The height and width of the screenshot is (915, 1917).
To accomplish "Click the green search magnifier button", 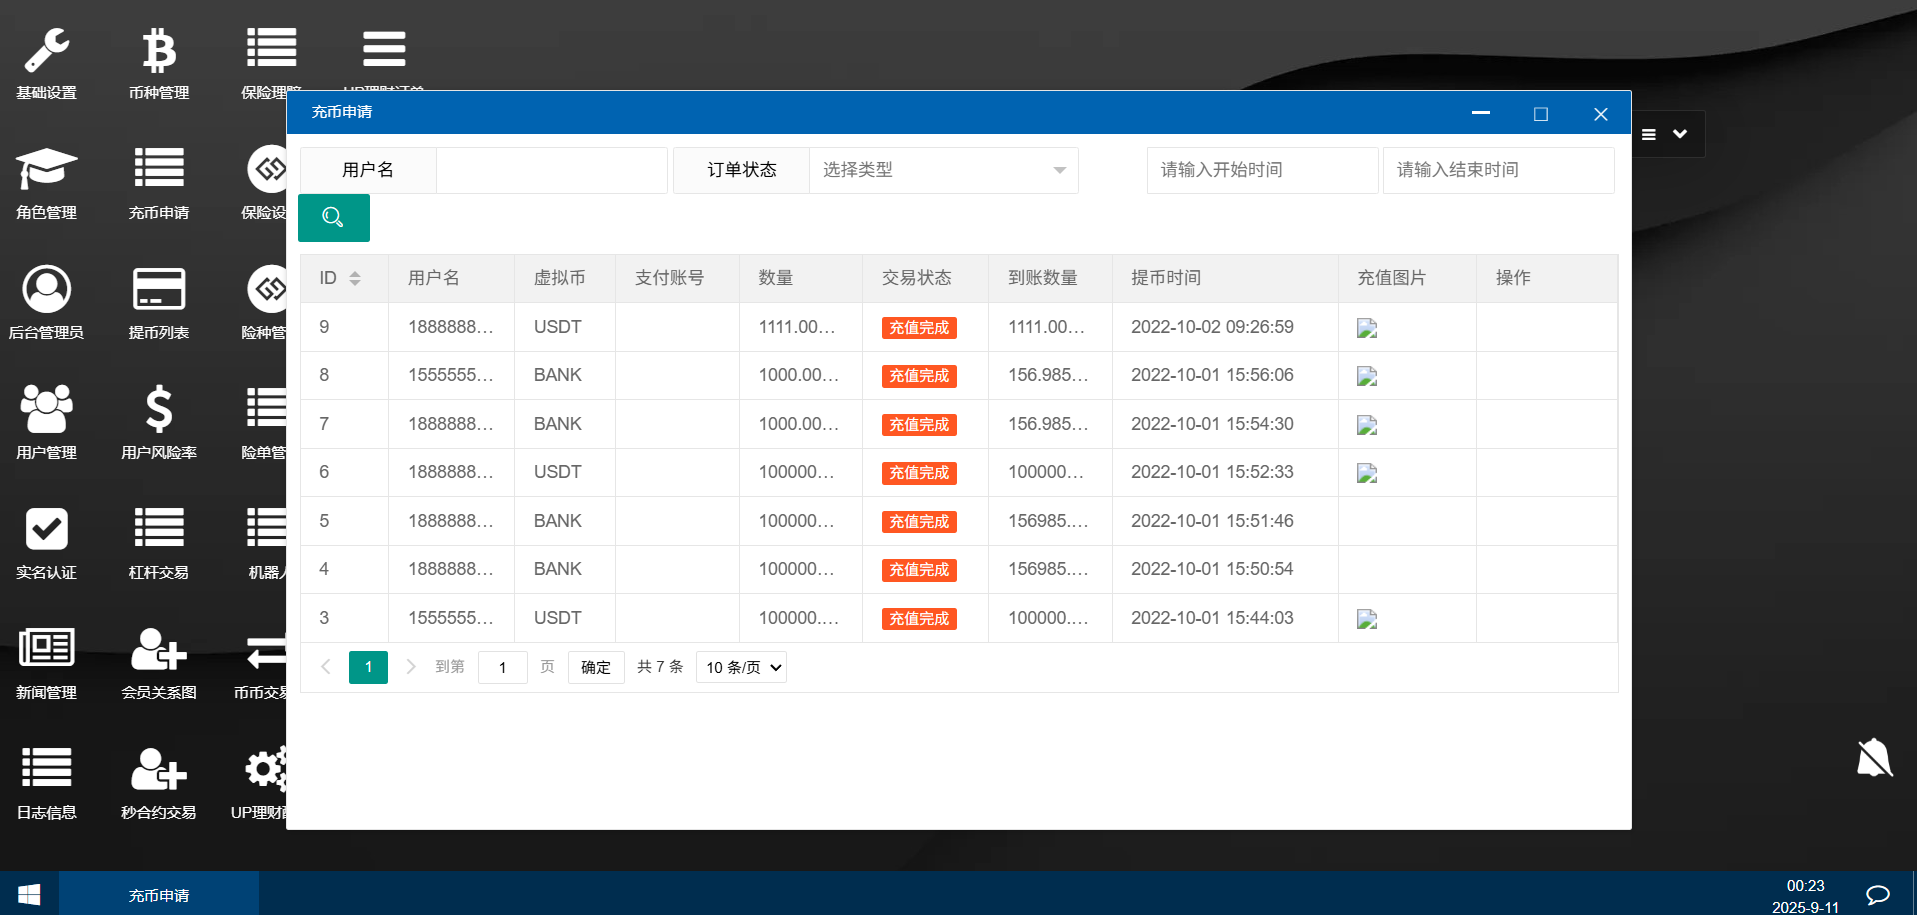I will 334,218.
